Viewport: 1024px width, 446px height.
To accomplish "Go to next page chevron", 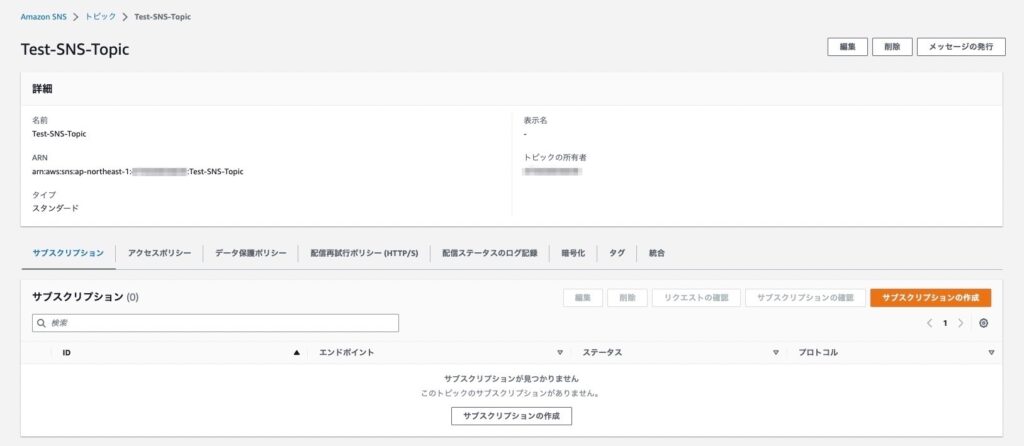I will click(x=961, y=323).
